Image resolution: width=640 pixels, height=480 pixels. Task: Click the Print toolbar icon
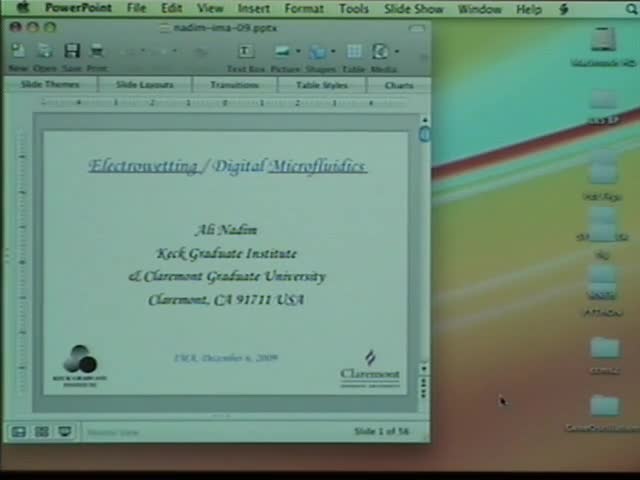click(x=97, y=51)
